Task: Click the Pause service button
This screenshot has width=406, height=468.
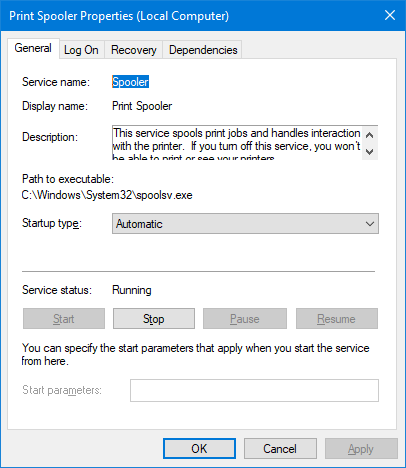Action: click(x=245, y=319)
